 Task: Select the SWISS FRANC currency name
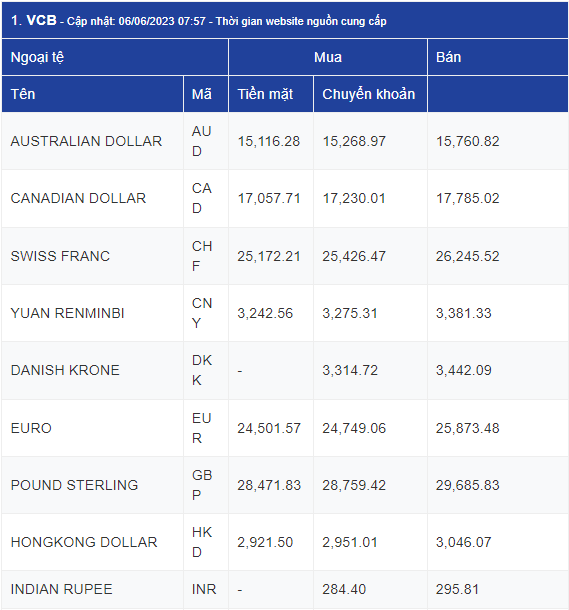coord(60,256)
